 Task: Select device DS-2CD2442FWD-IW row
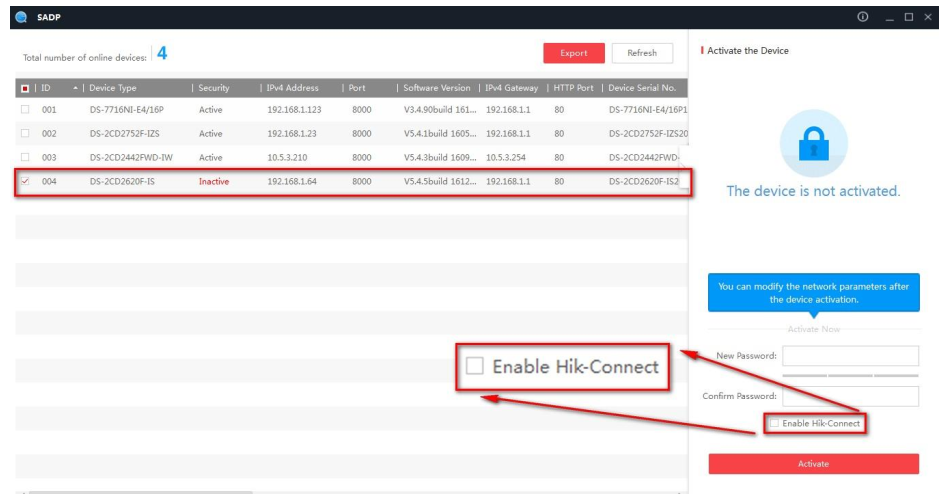pyautogui.click(x=351, y=157)
